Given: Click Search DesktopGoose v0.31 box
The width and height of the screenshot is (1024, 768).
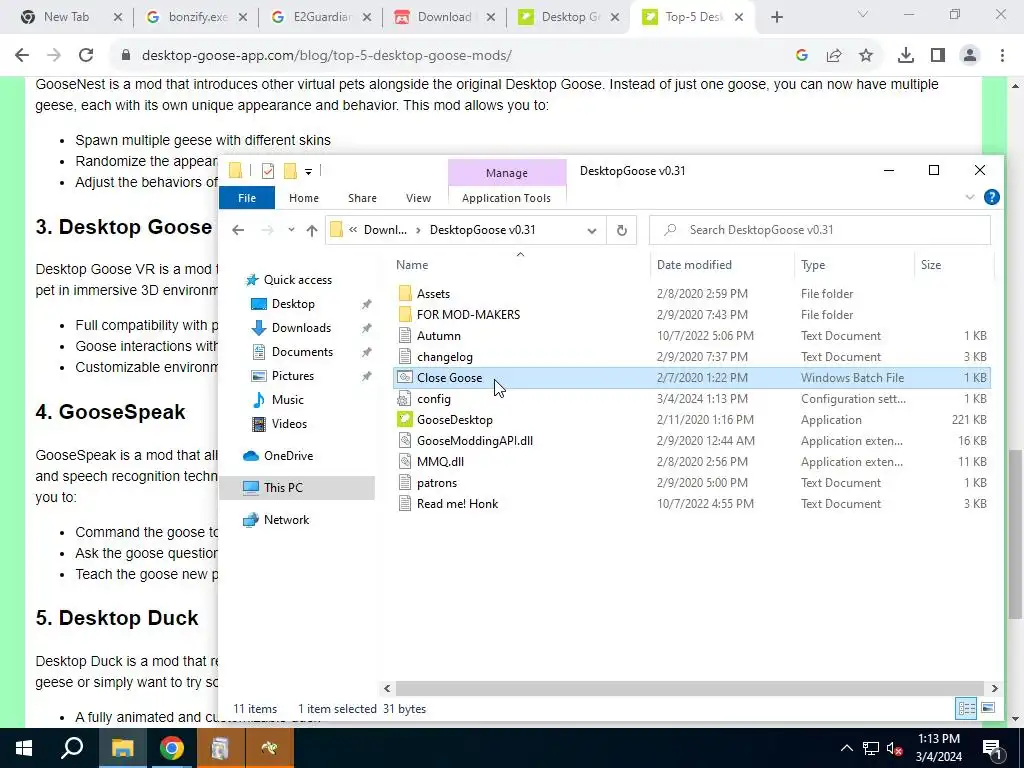Looking at the screenshot, I should tap(820, 230).
